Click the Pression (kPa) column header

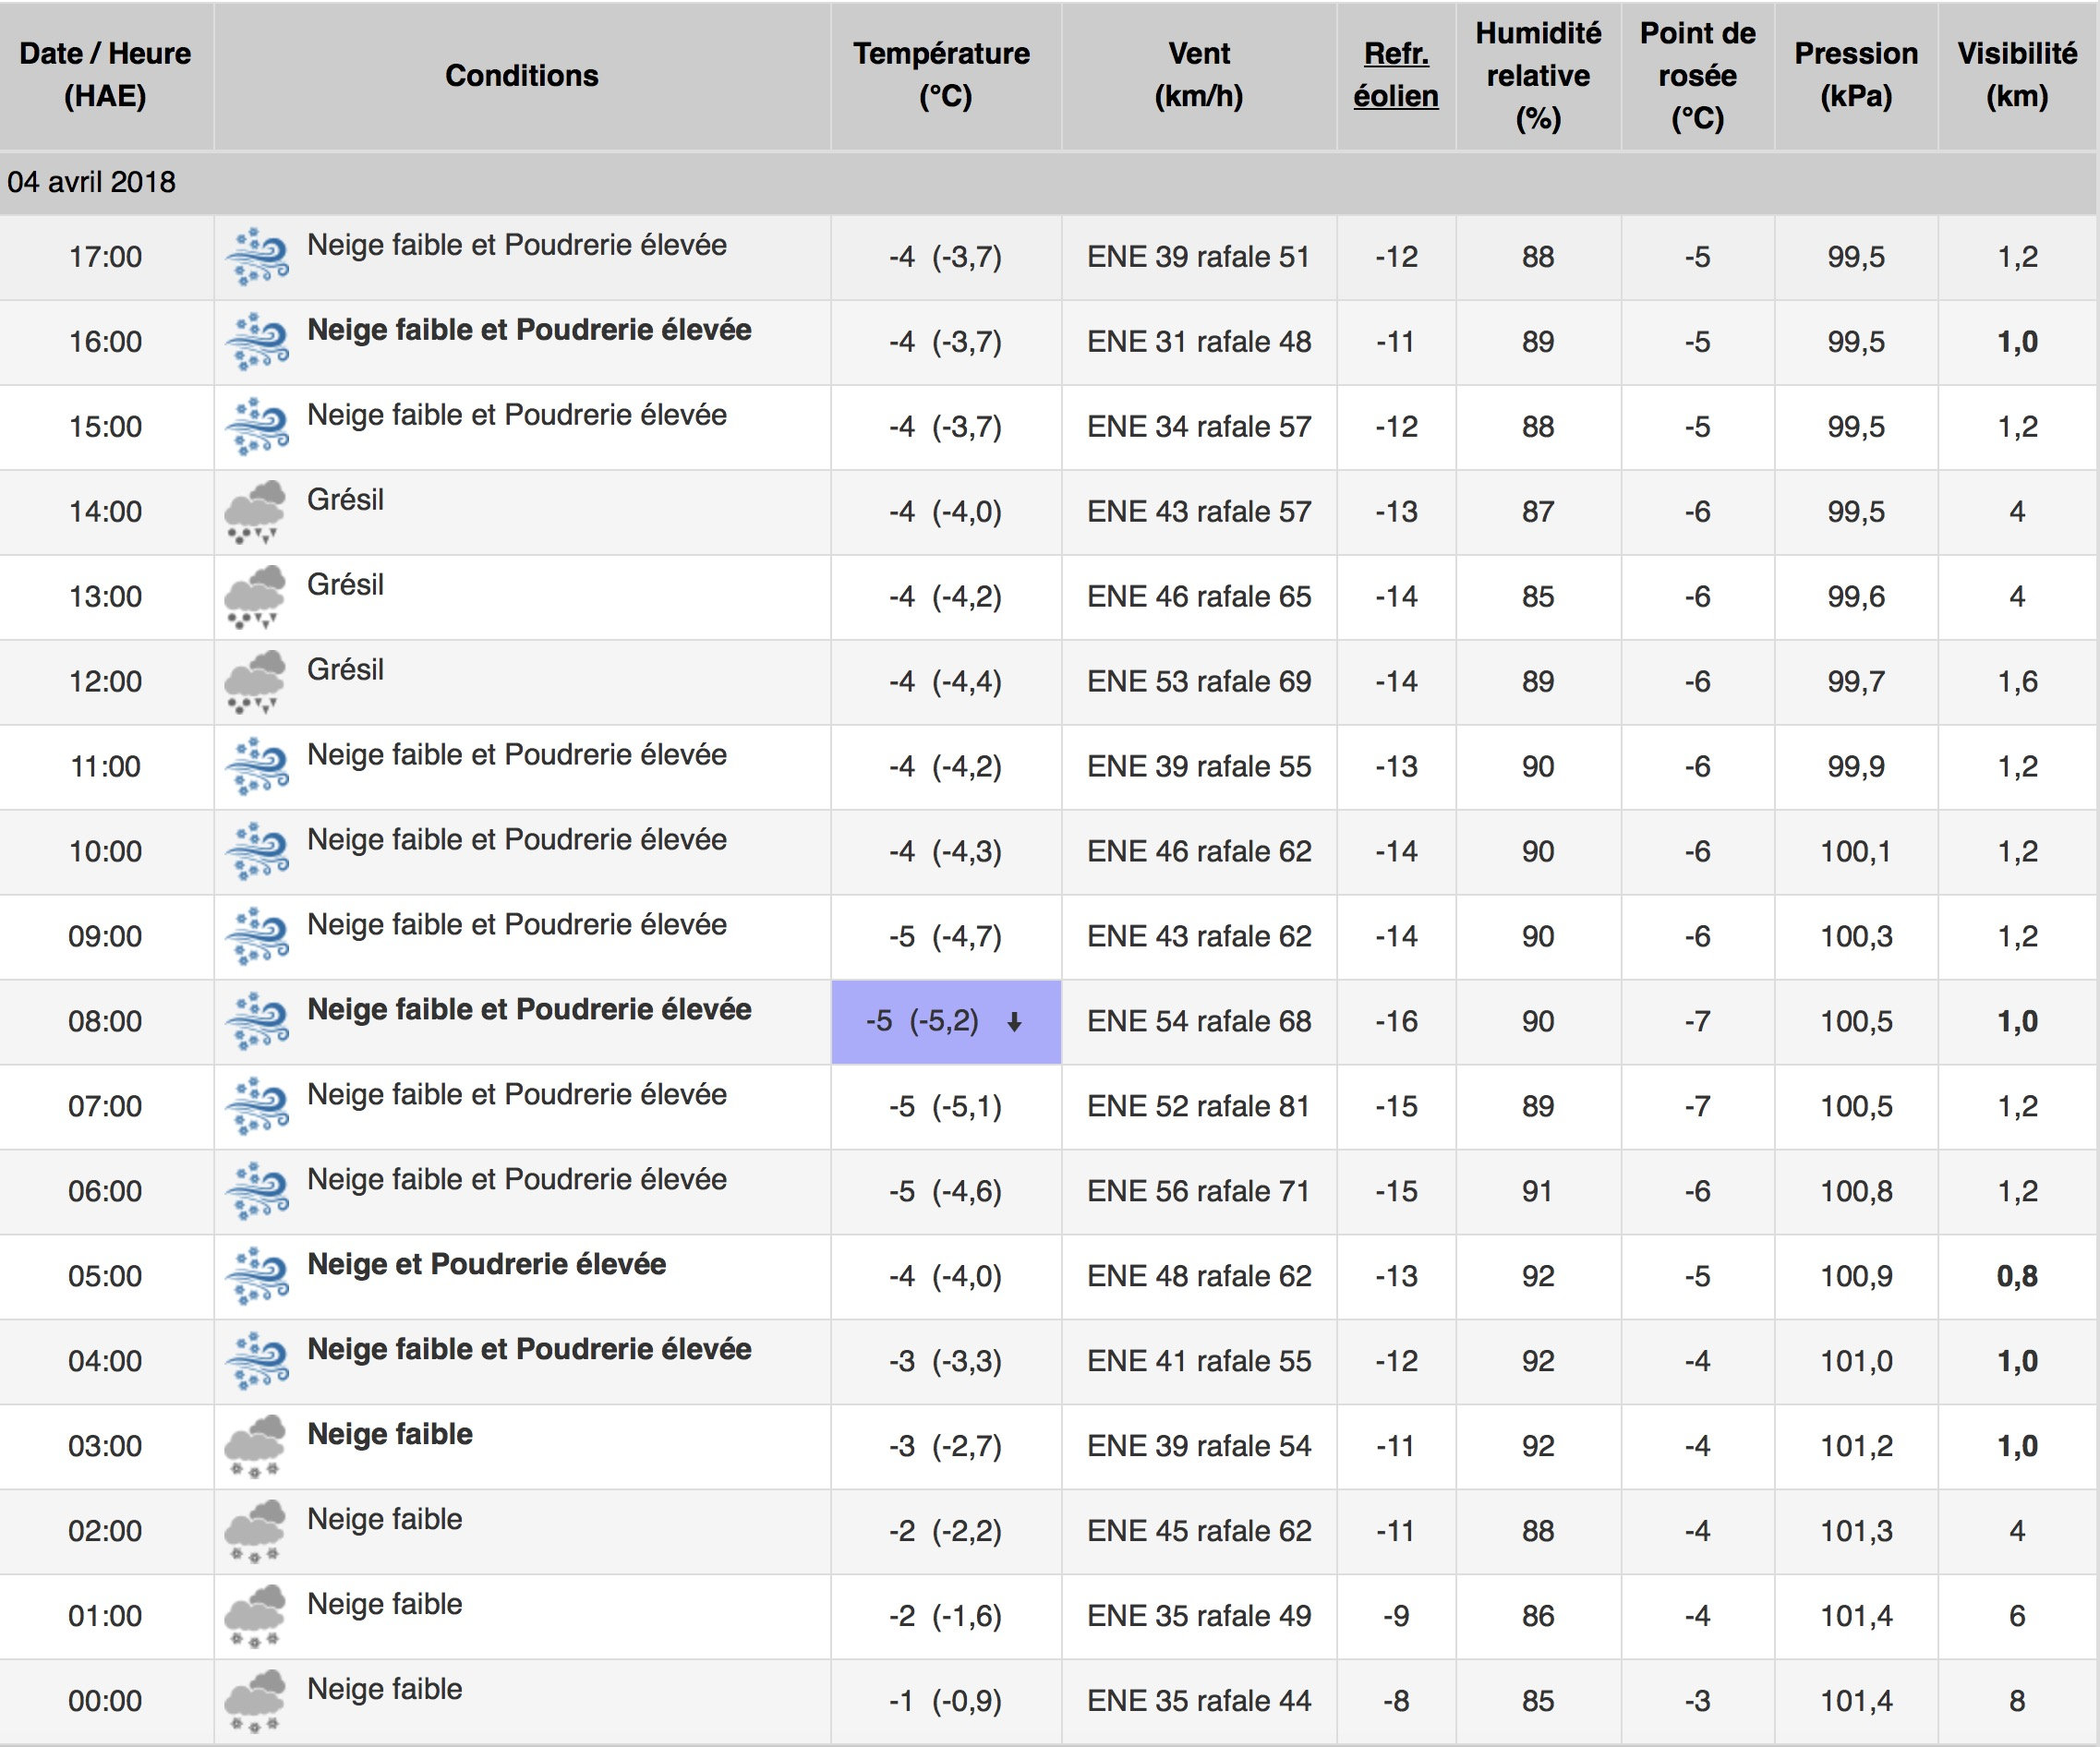(1856, 75)
